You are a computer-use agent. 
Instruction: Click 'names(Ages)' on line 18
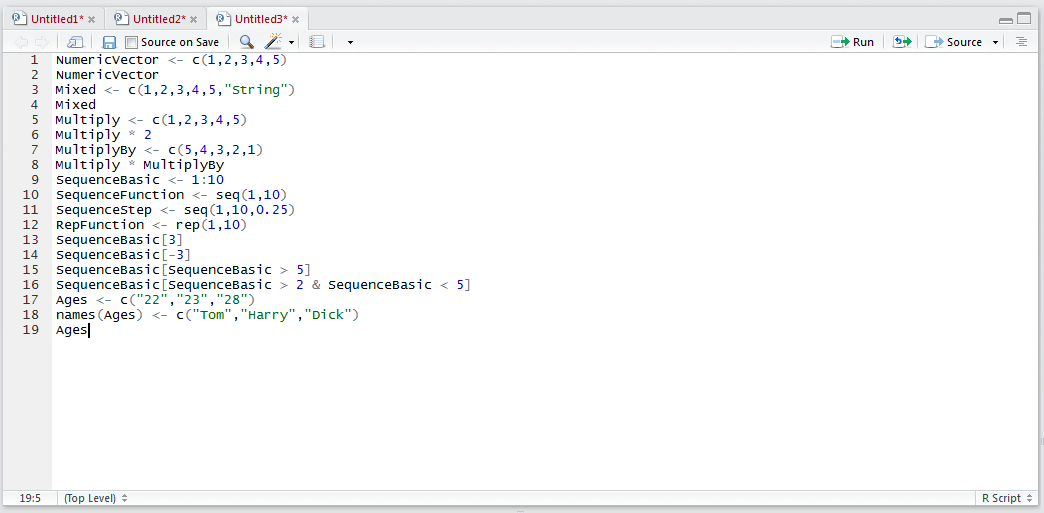[x=100, y=315]
